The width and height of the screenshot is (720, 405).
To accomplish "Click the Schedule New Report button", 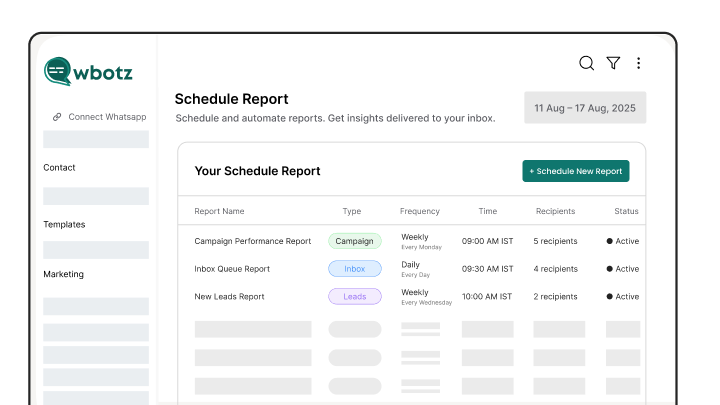I will [576, 171].
